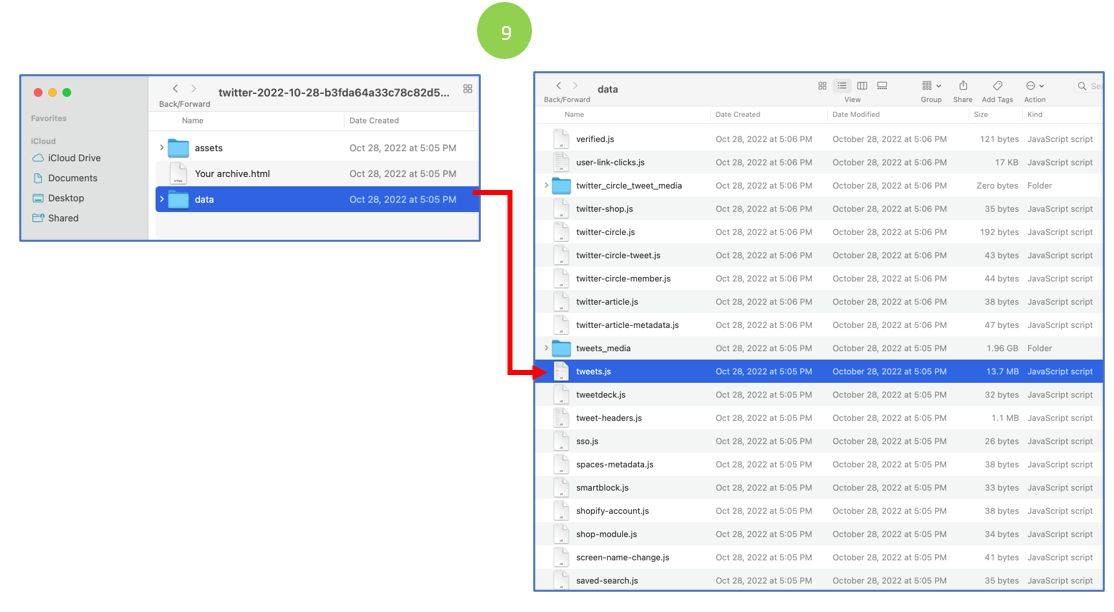Select saved-search.js file
Image resolution: width=1114 pixels, height=612 pixels.
[819, 580]
